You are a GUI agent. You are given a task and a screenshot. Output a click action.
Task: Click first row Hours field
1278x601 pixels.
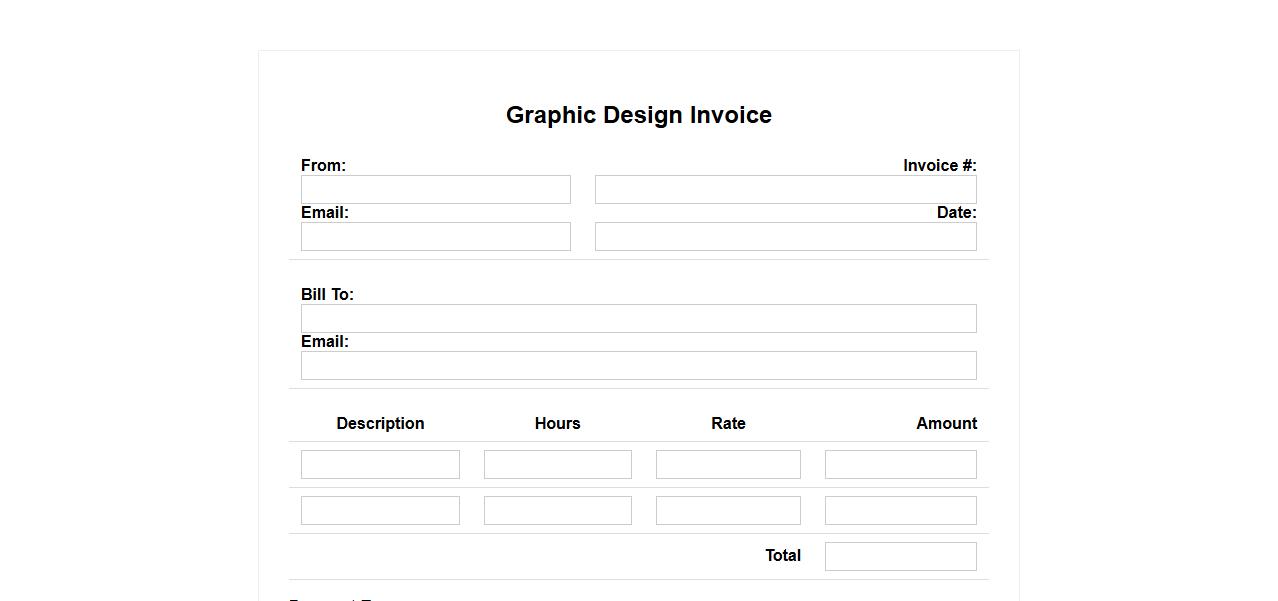click(x=557, y=464)
